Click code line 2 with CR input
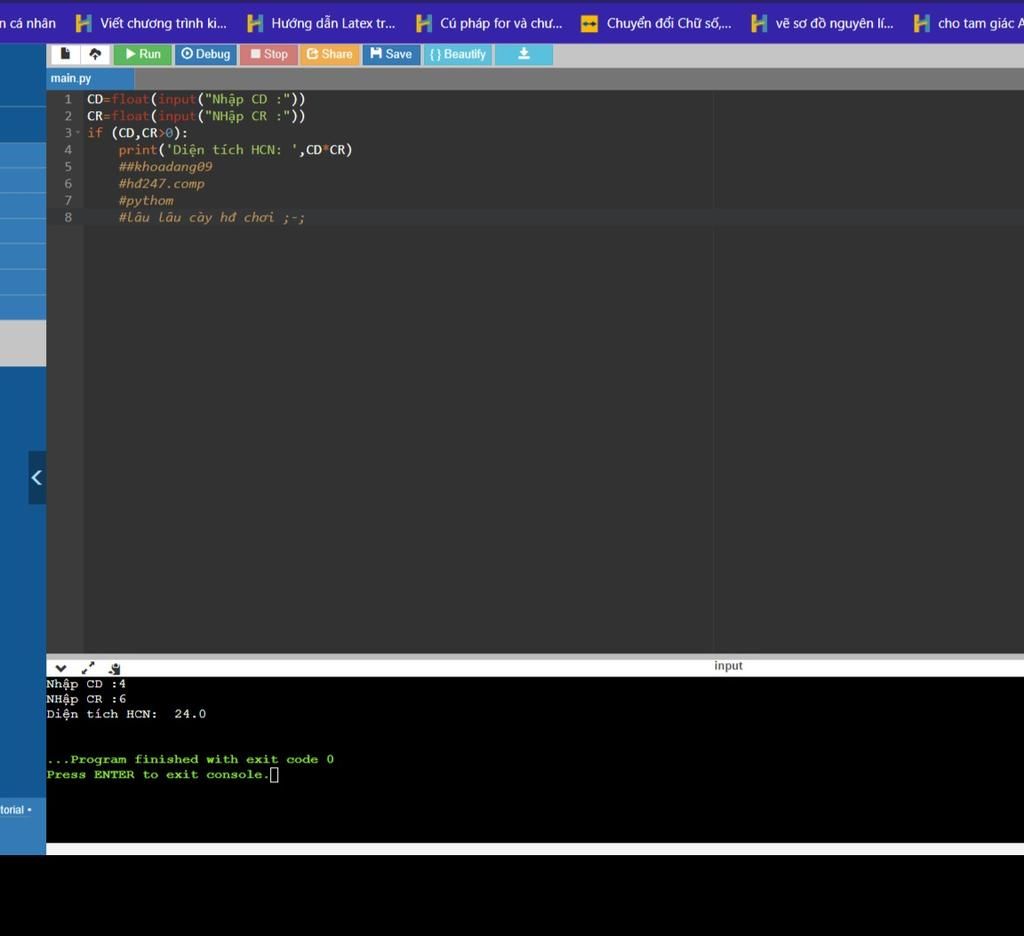This screenshot has height=936, width=1024. (196, 116)
